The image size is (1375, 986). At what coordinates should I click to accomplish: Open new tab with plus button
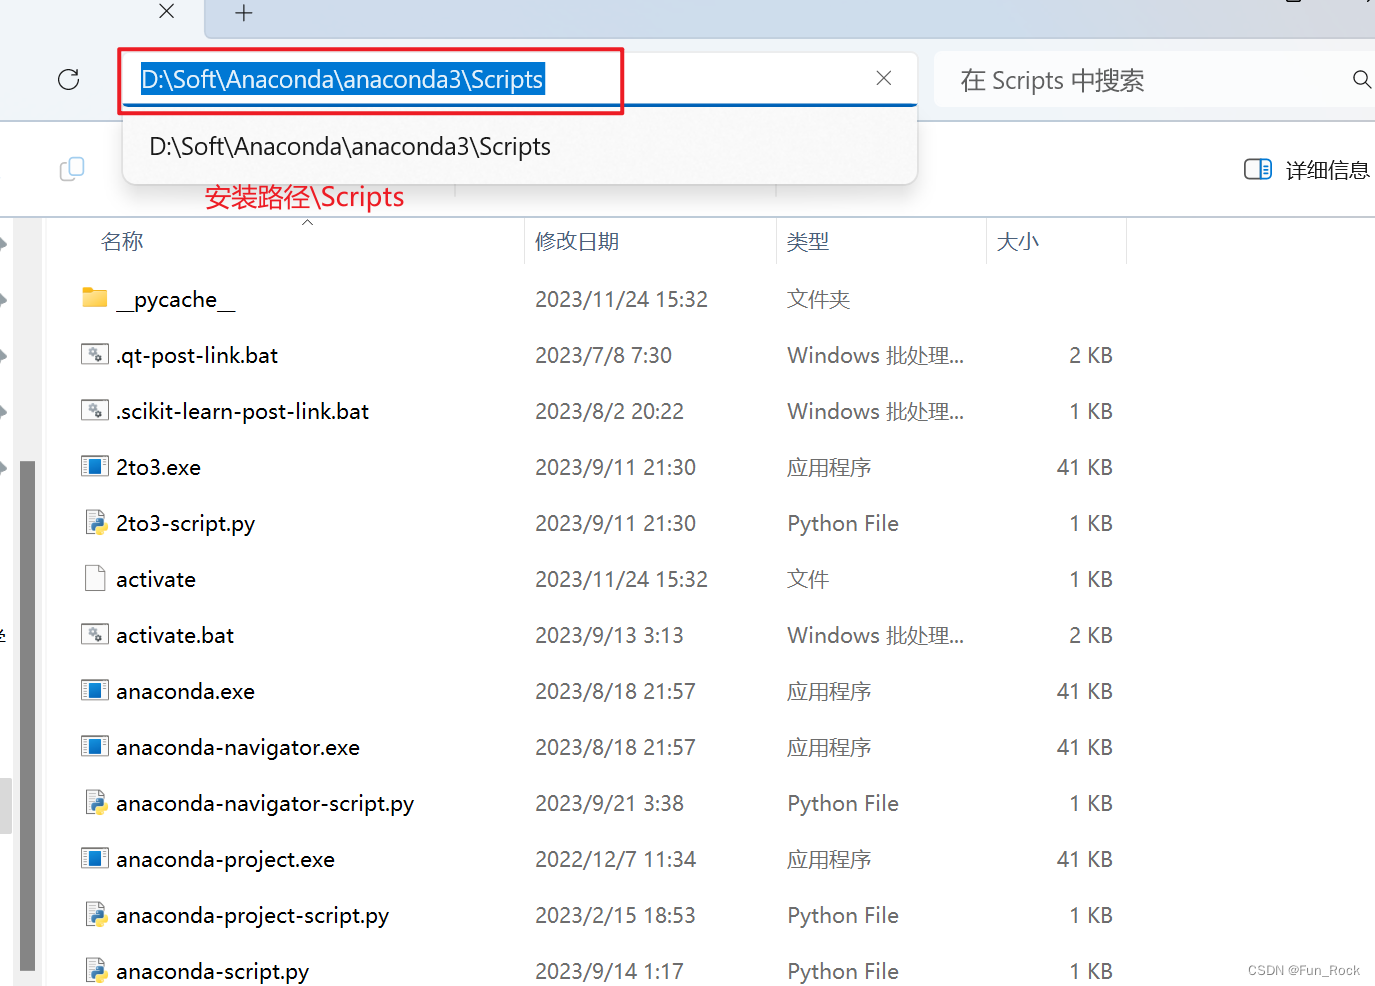click(x=244, y=13)
